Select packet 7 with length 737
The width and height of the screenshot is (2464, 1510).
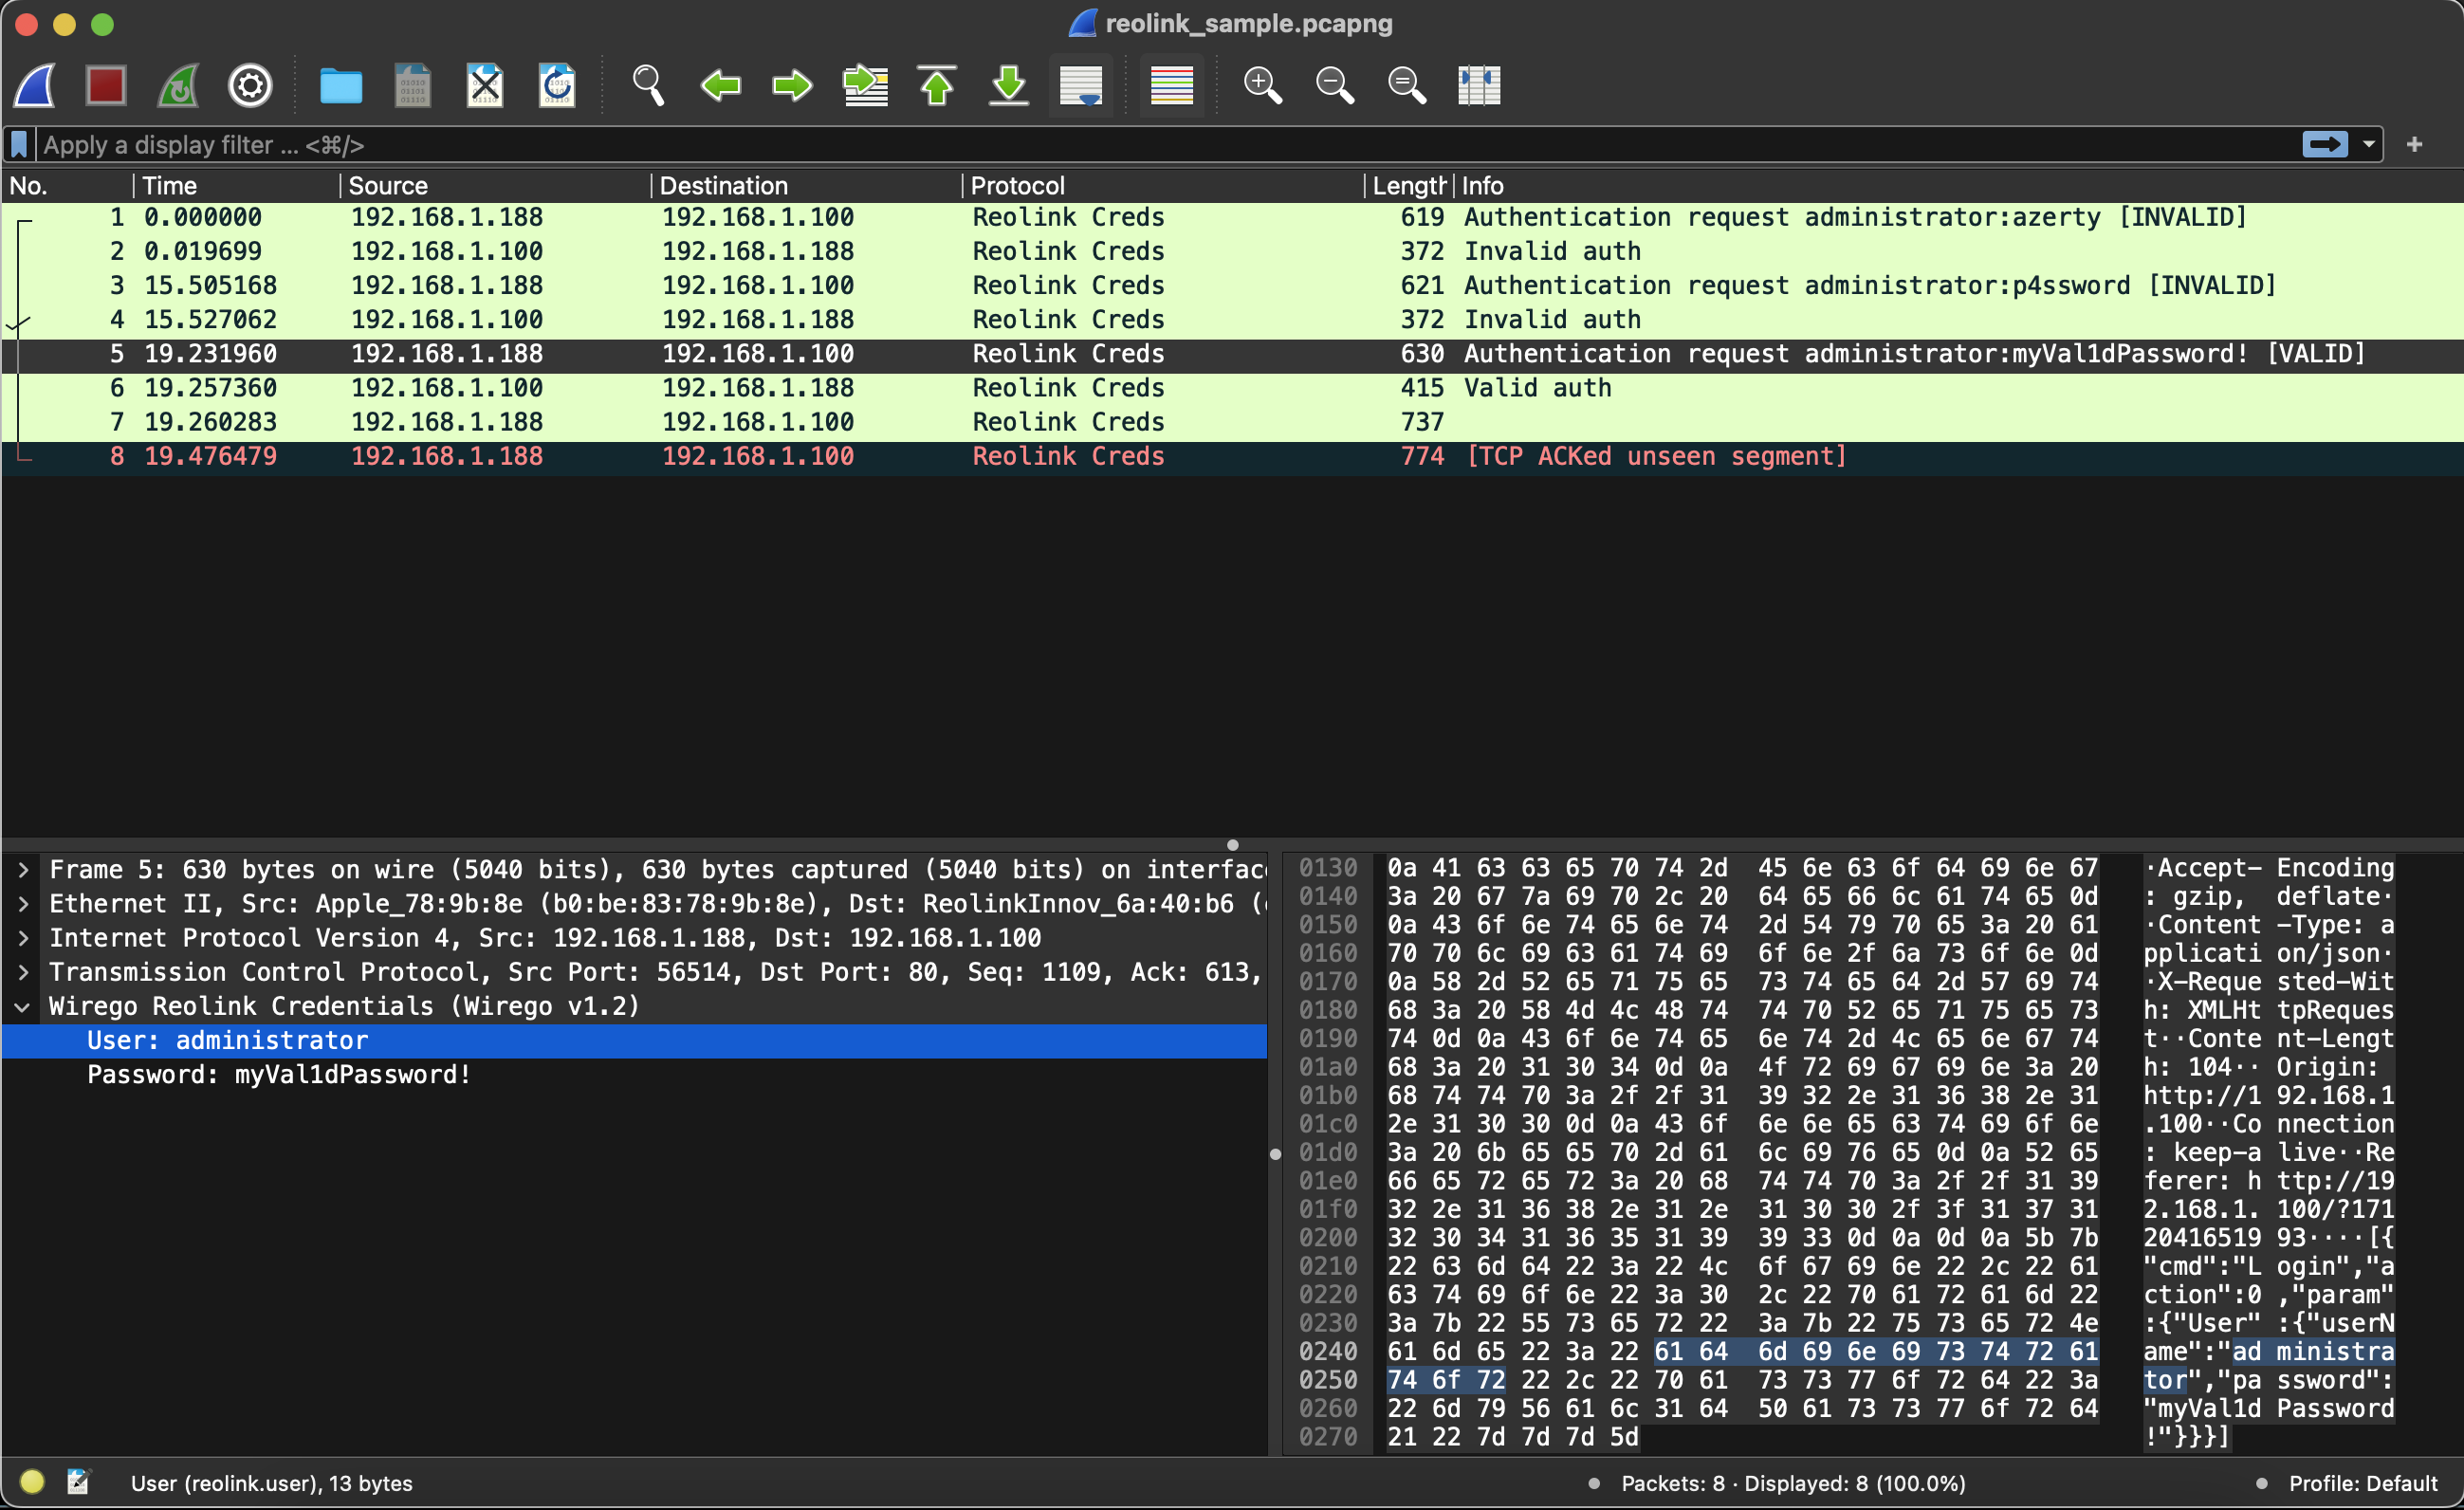coord(1232,422)
